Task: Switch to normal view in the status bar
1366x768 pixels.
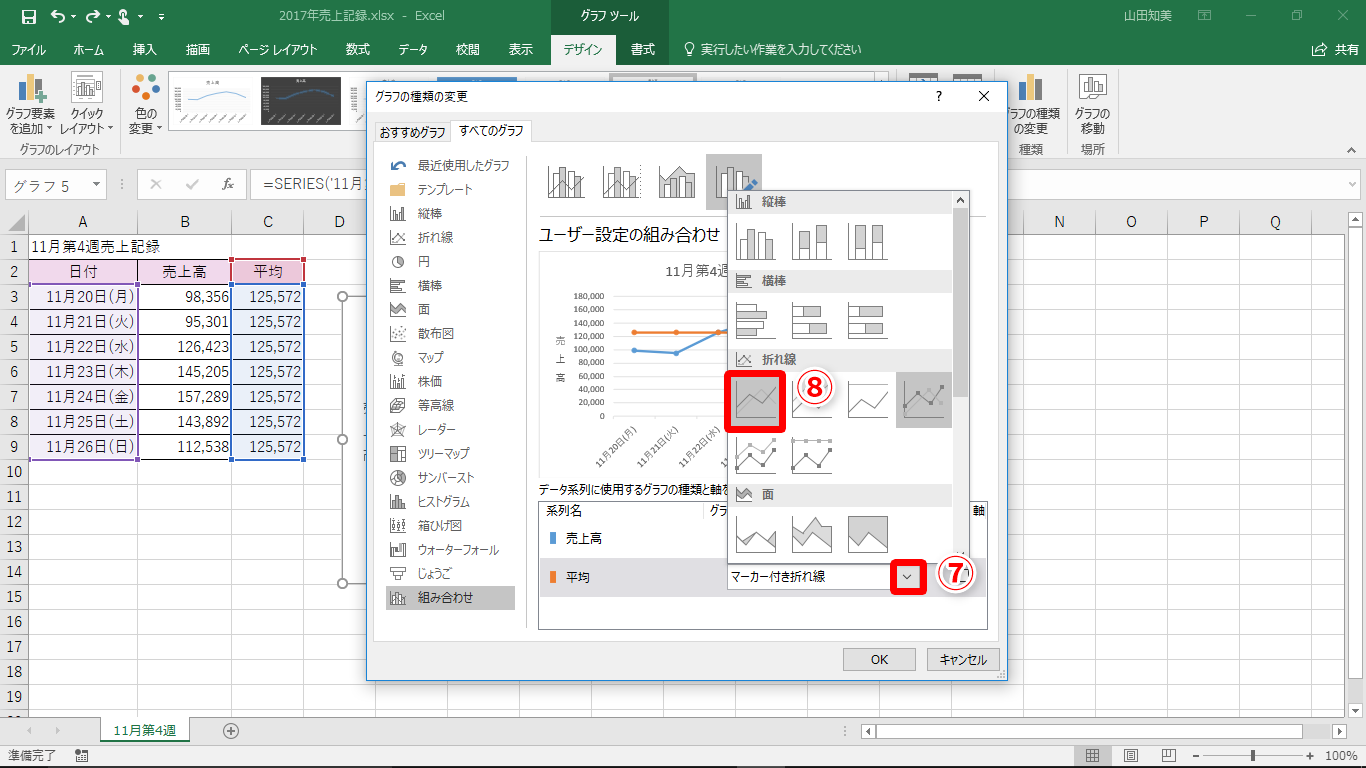Action: pyautogui.click(x=1093, y=755)
